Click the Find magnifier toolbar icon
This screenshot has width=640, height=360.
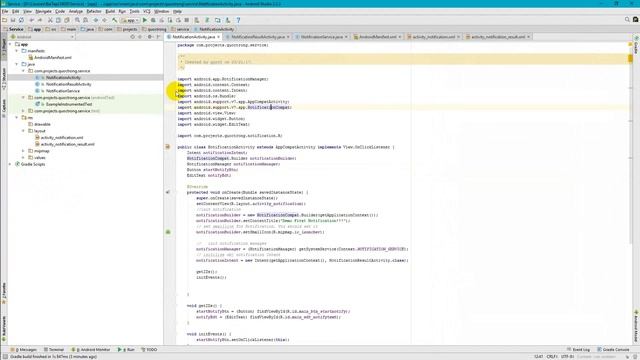[x=77, y=20]
